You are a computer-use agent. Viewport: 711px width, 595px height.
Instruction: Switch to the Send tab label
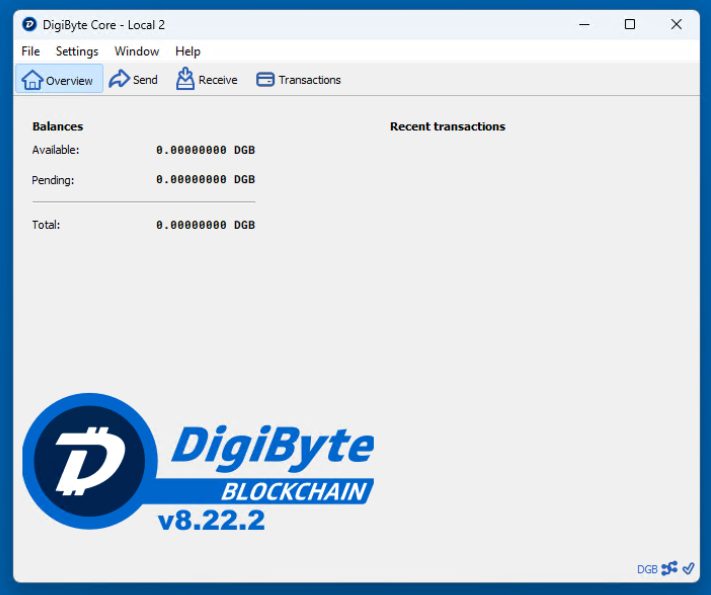[x=145, y=80]
